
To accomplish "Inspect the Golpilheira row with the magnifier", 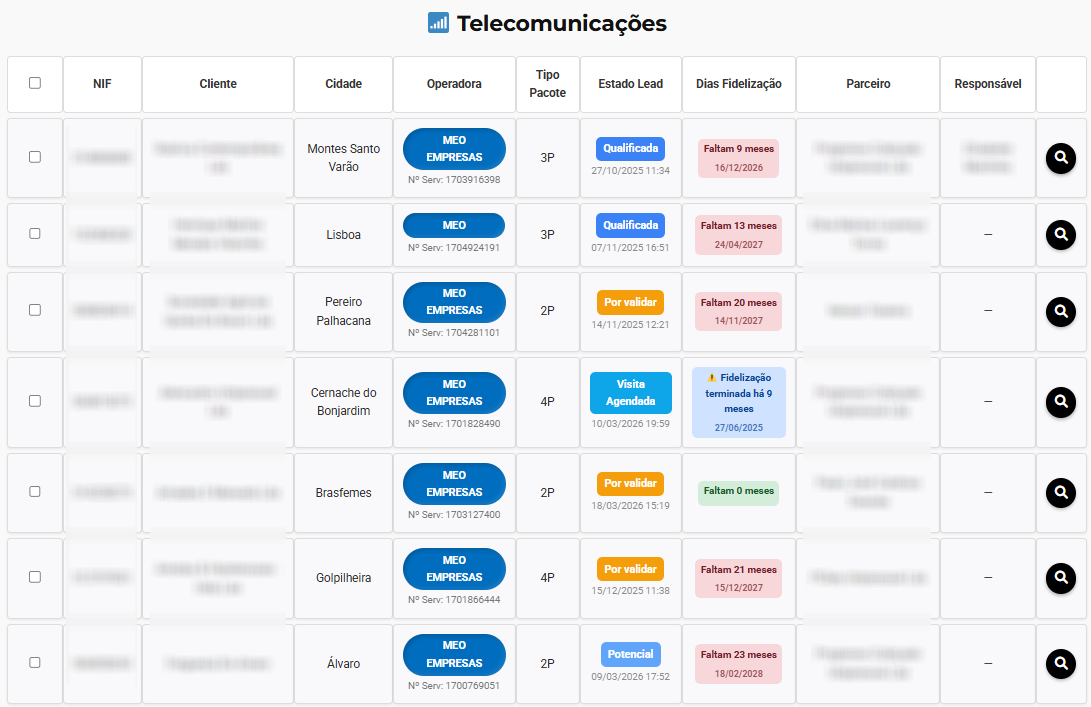I will point(1061,578).
